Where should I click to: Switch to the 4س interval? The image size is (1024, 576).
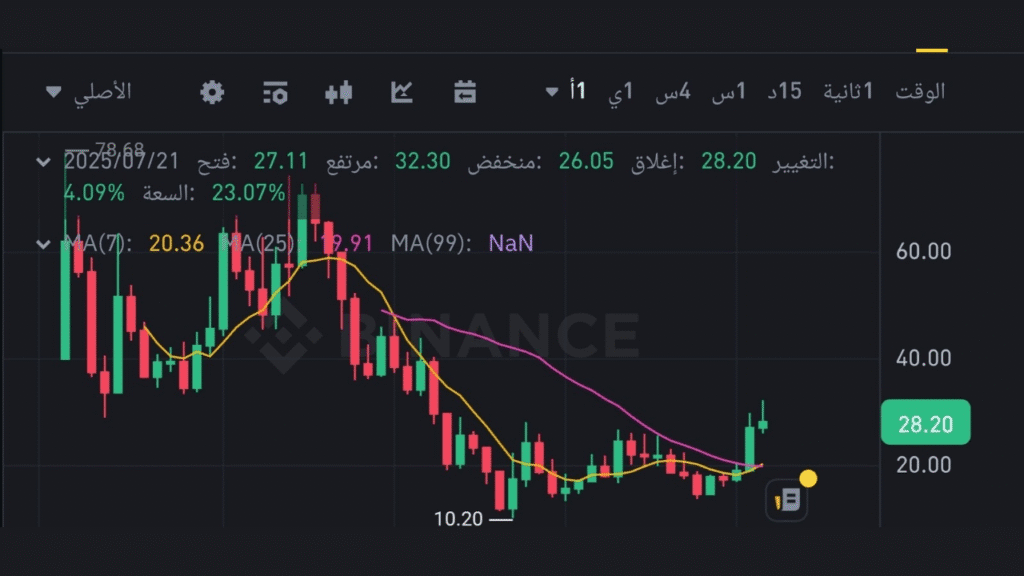point(673,92)
